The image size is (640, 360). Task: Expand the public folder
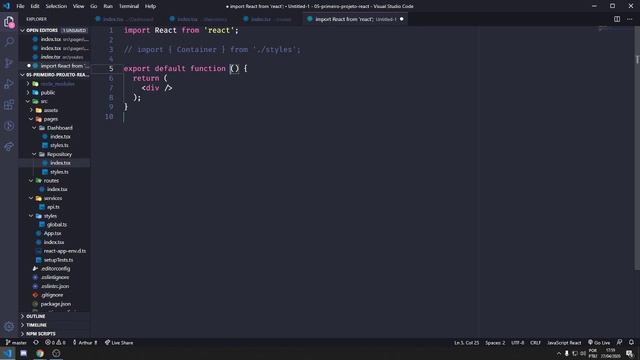tap(28, 93)
